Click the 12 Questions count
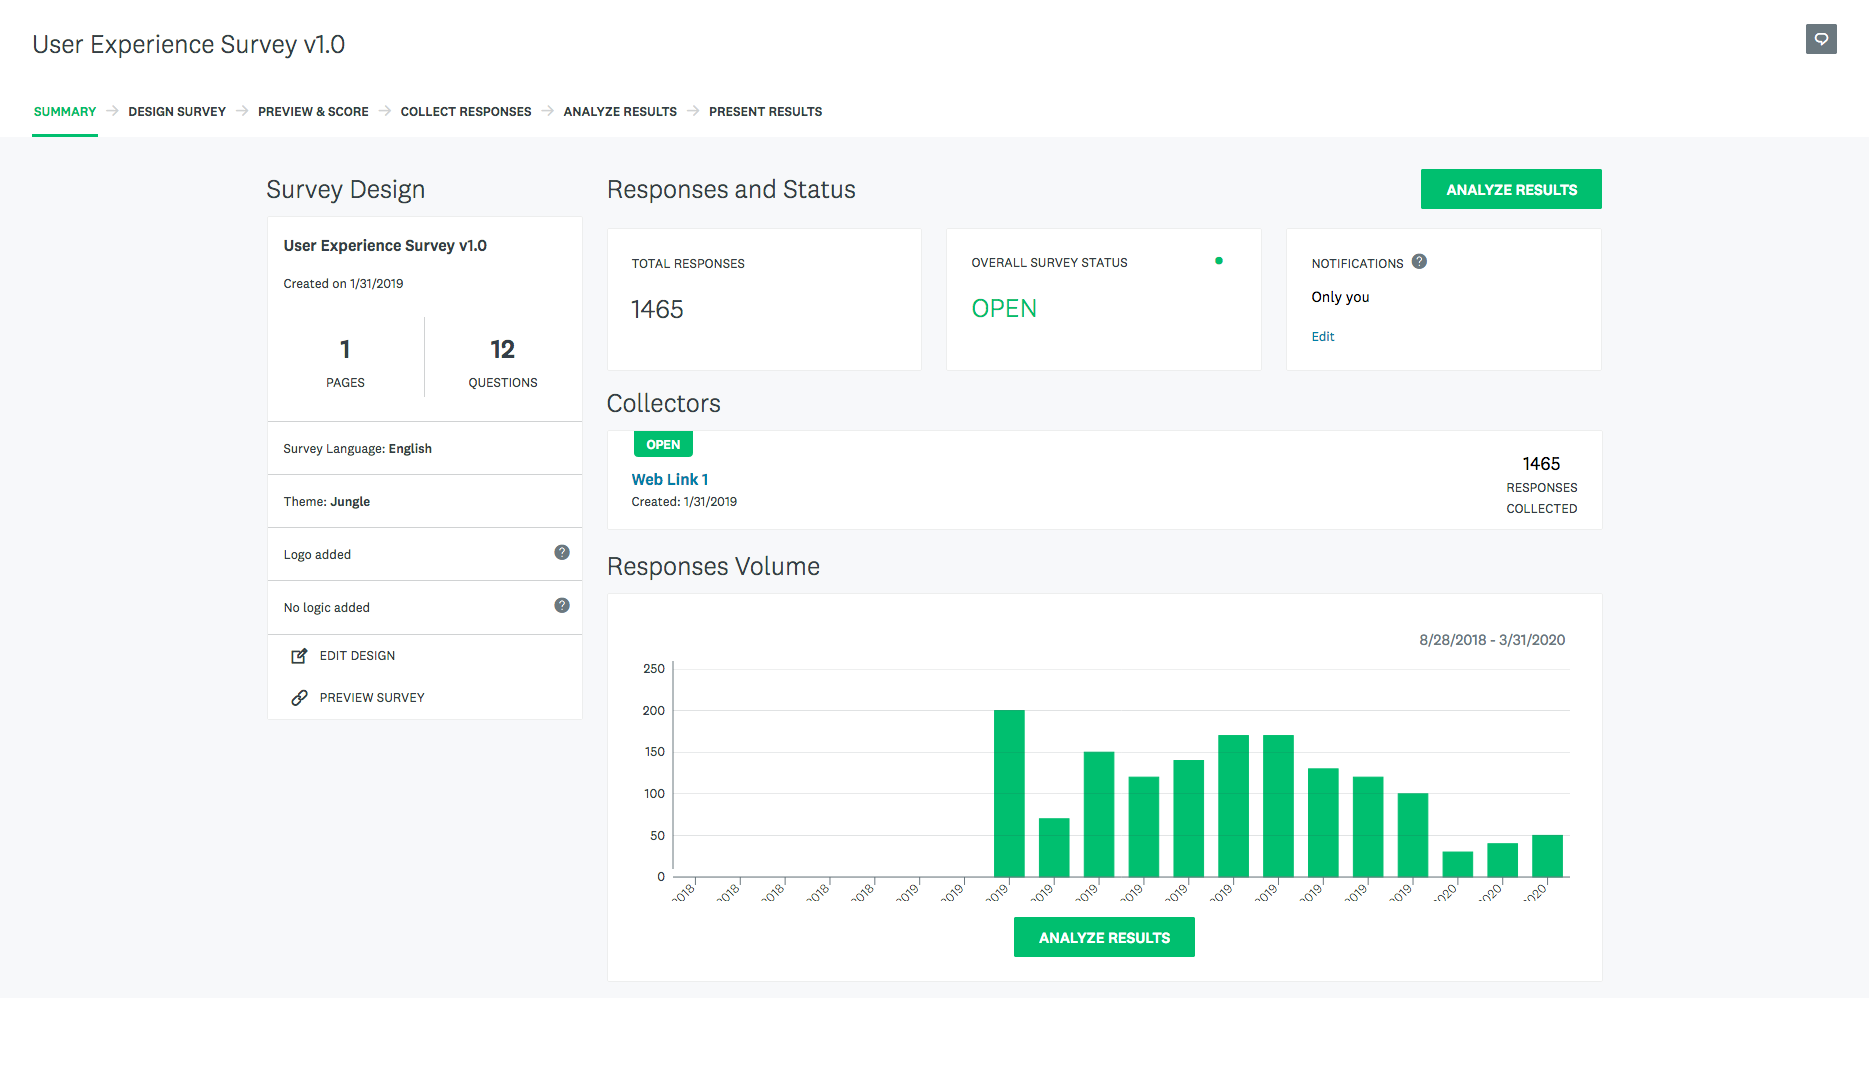 pos(502,349)
